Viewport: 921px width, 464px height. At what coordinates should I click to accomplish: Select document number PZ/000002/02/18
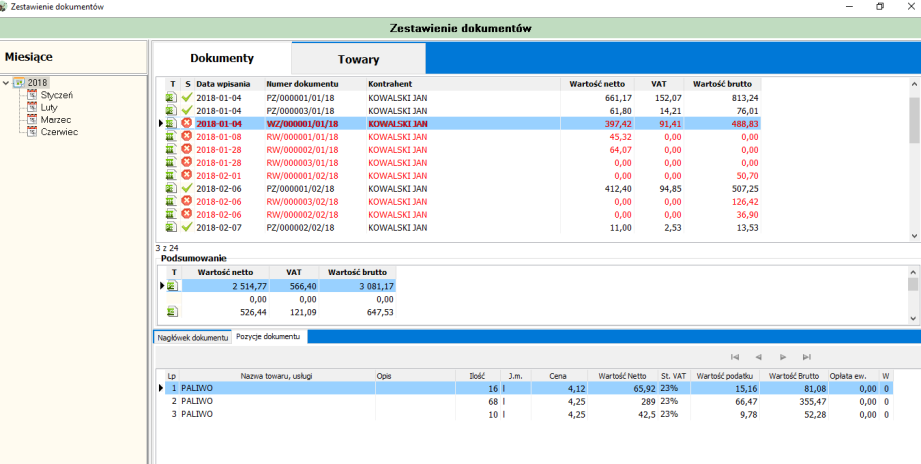point(300,227)
